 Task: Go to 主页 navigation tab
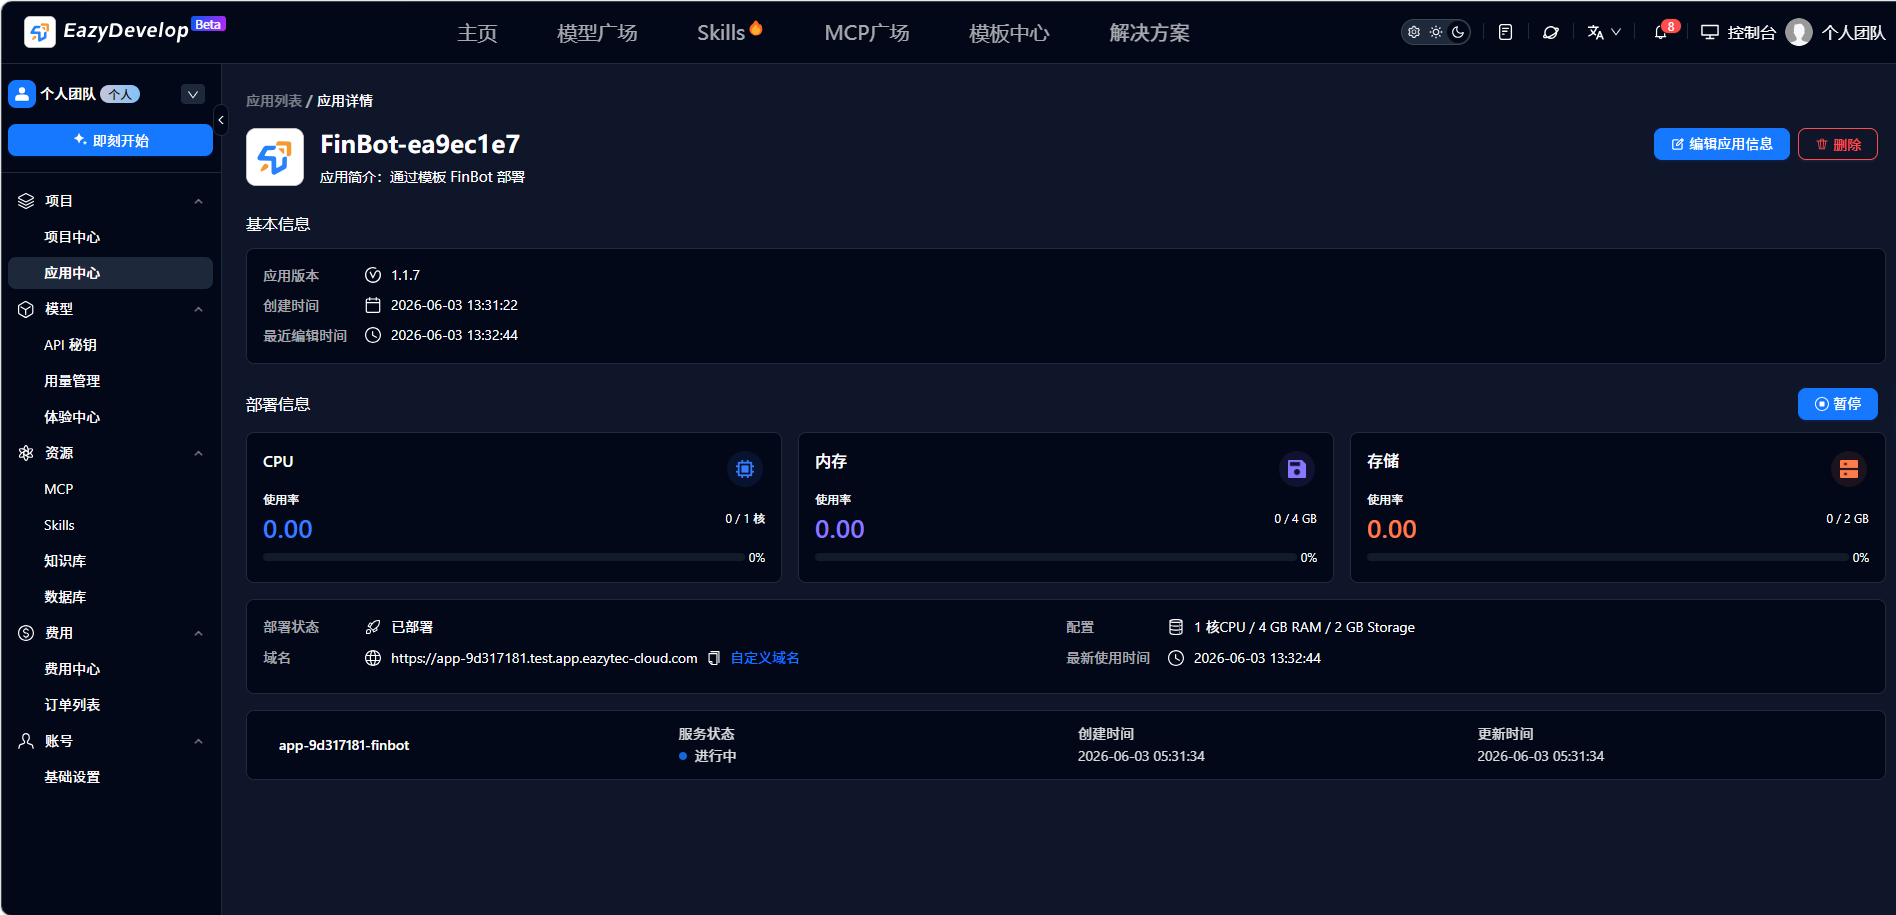[x=477, y=33]
